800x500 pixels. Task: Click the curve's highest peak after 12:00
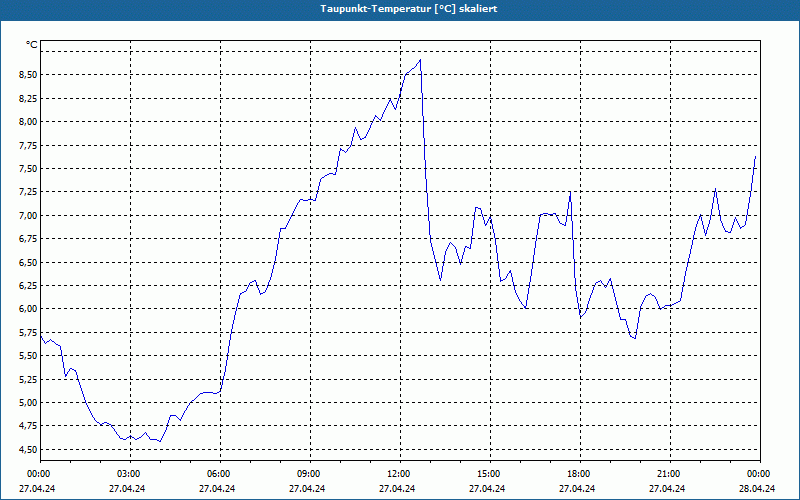(420, 60)
